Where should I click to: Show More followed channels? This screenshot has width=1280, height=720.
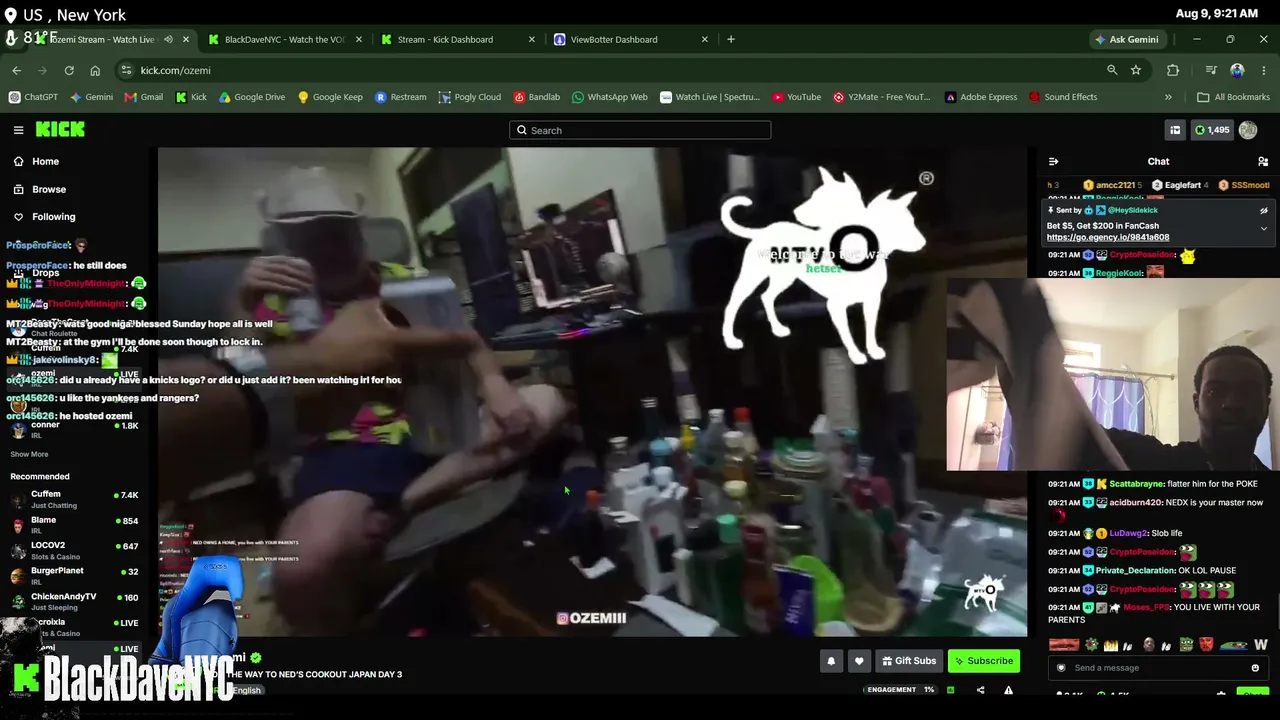click(29, 454)
